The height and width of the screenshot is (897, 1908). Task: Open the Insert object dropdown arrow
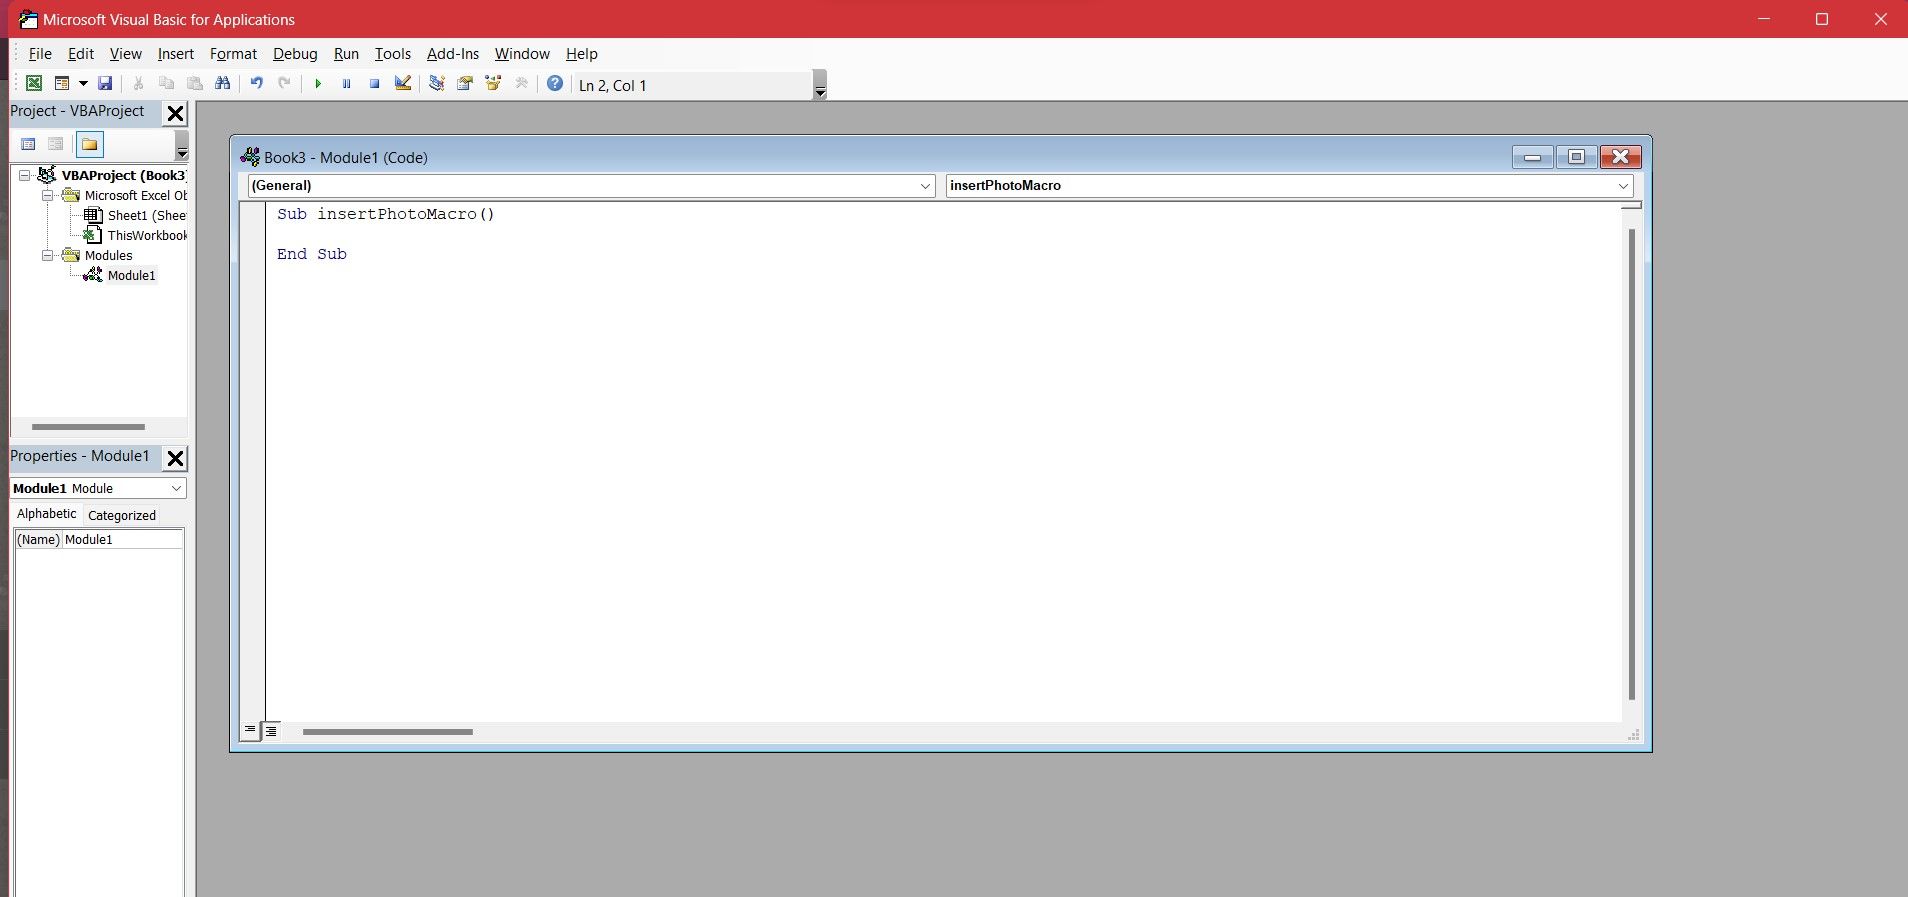pos(83,84)
